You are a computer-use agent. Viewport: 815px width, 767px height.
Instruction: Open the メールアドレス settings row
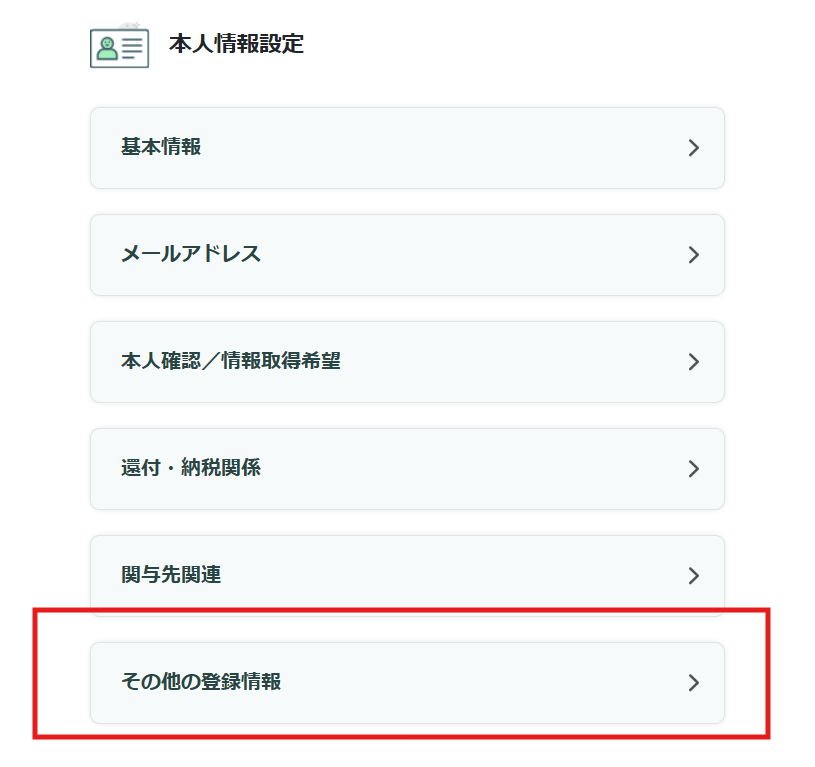coord(407,255)
